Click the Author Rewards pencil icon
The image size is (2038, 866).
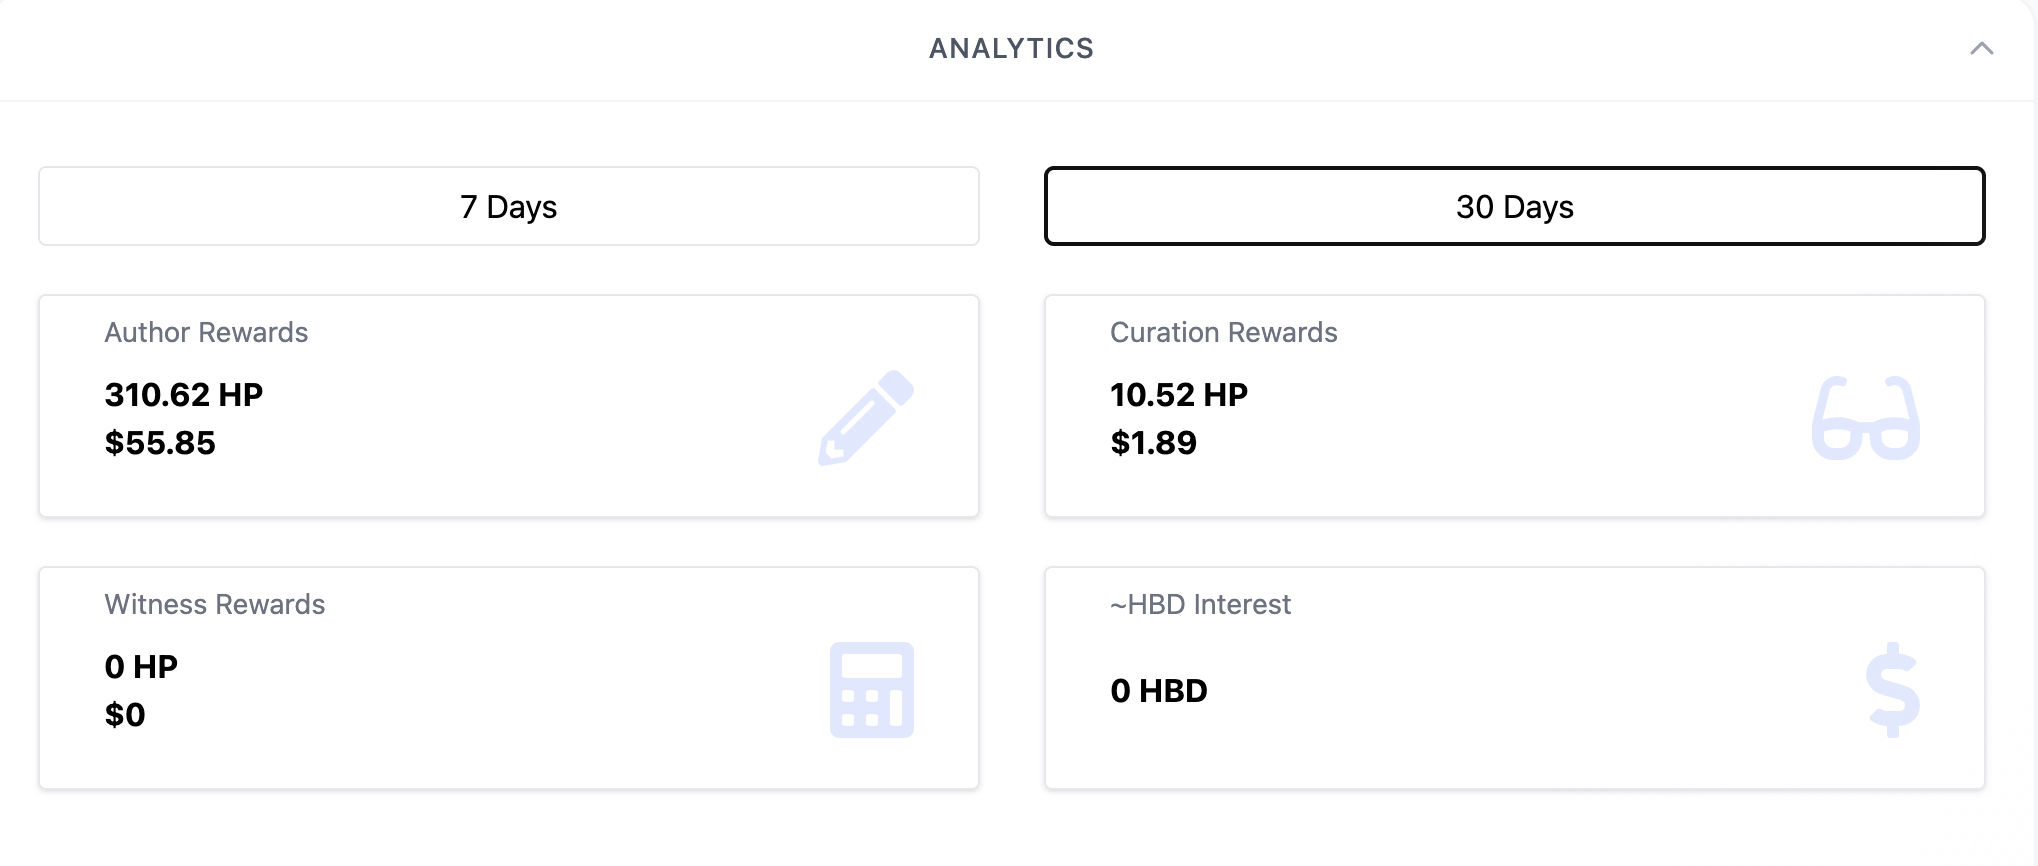pos(866,418)
